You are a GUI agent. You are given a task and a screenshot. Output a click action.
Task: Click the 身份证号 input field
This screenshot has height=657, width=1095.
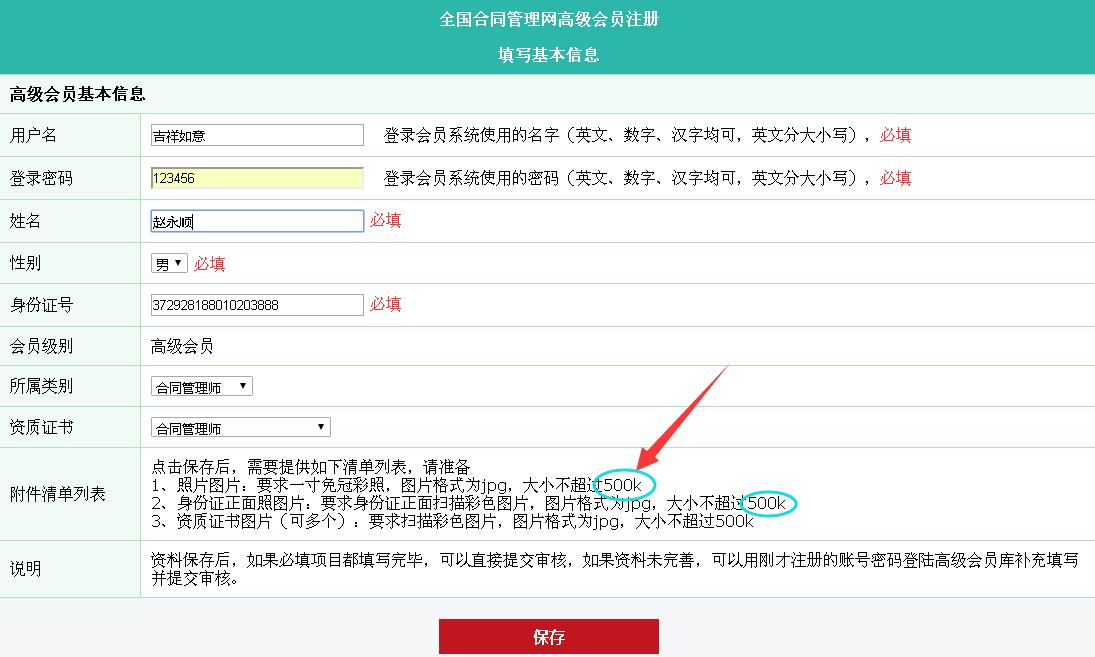coord(257,305)
